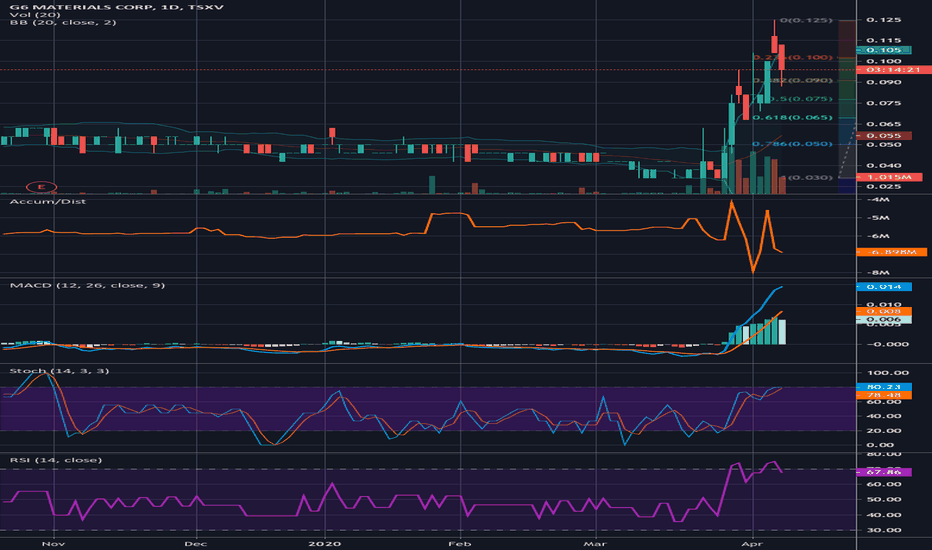Click the -5M tick on the Accum/Dist axis
This screenshot has width=932, height=550.
[878, 218]
